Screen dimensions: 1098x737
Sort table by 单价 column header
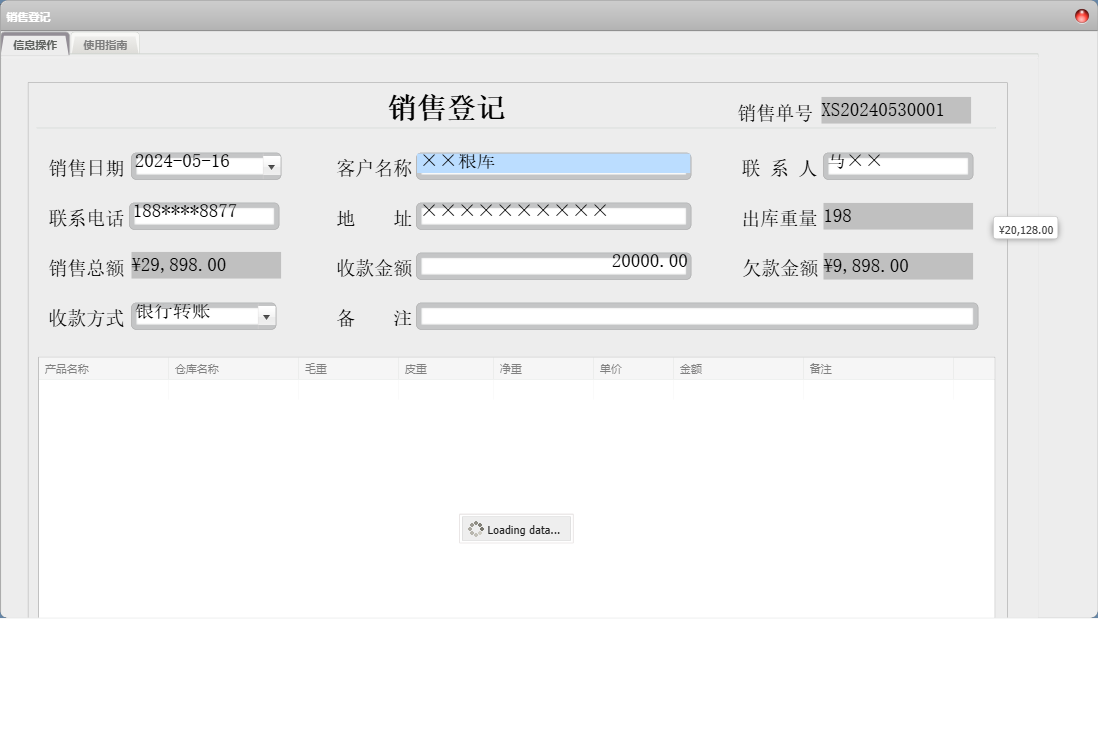[632, 369]
